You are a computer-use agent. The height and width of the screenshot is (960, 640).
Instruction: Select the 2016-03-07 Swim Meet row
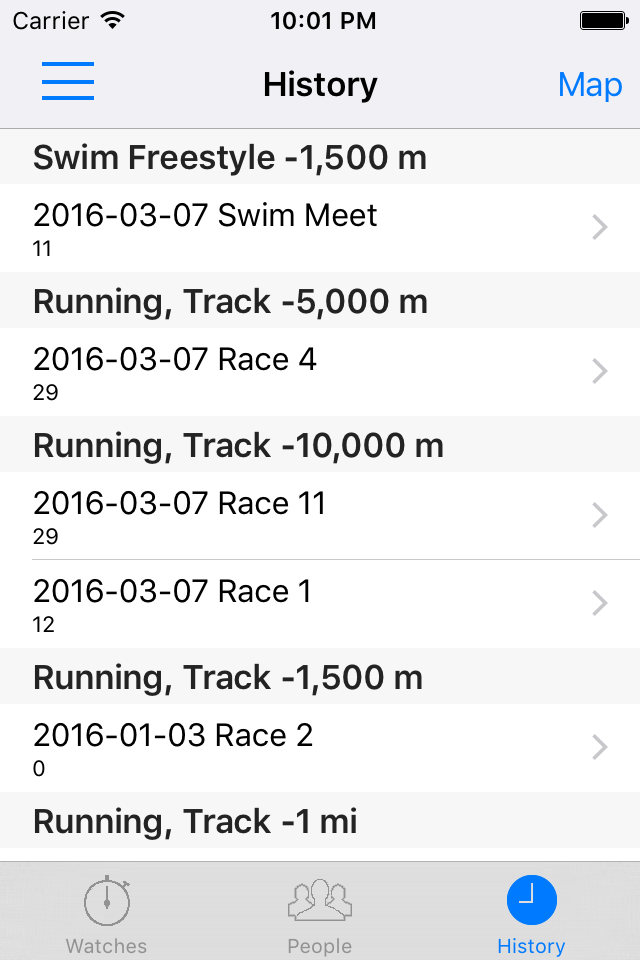click(x=320, y=228)
